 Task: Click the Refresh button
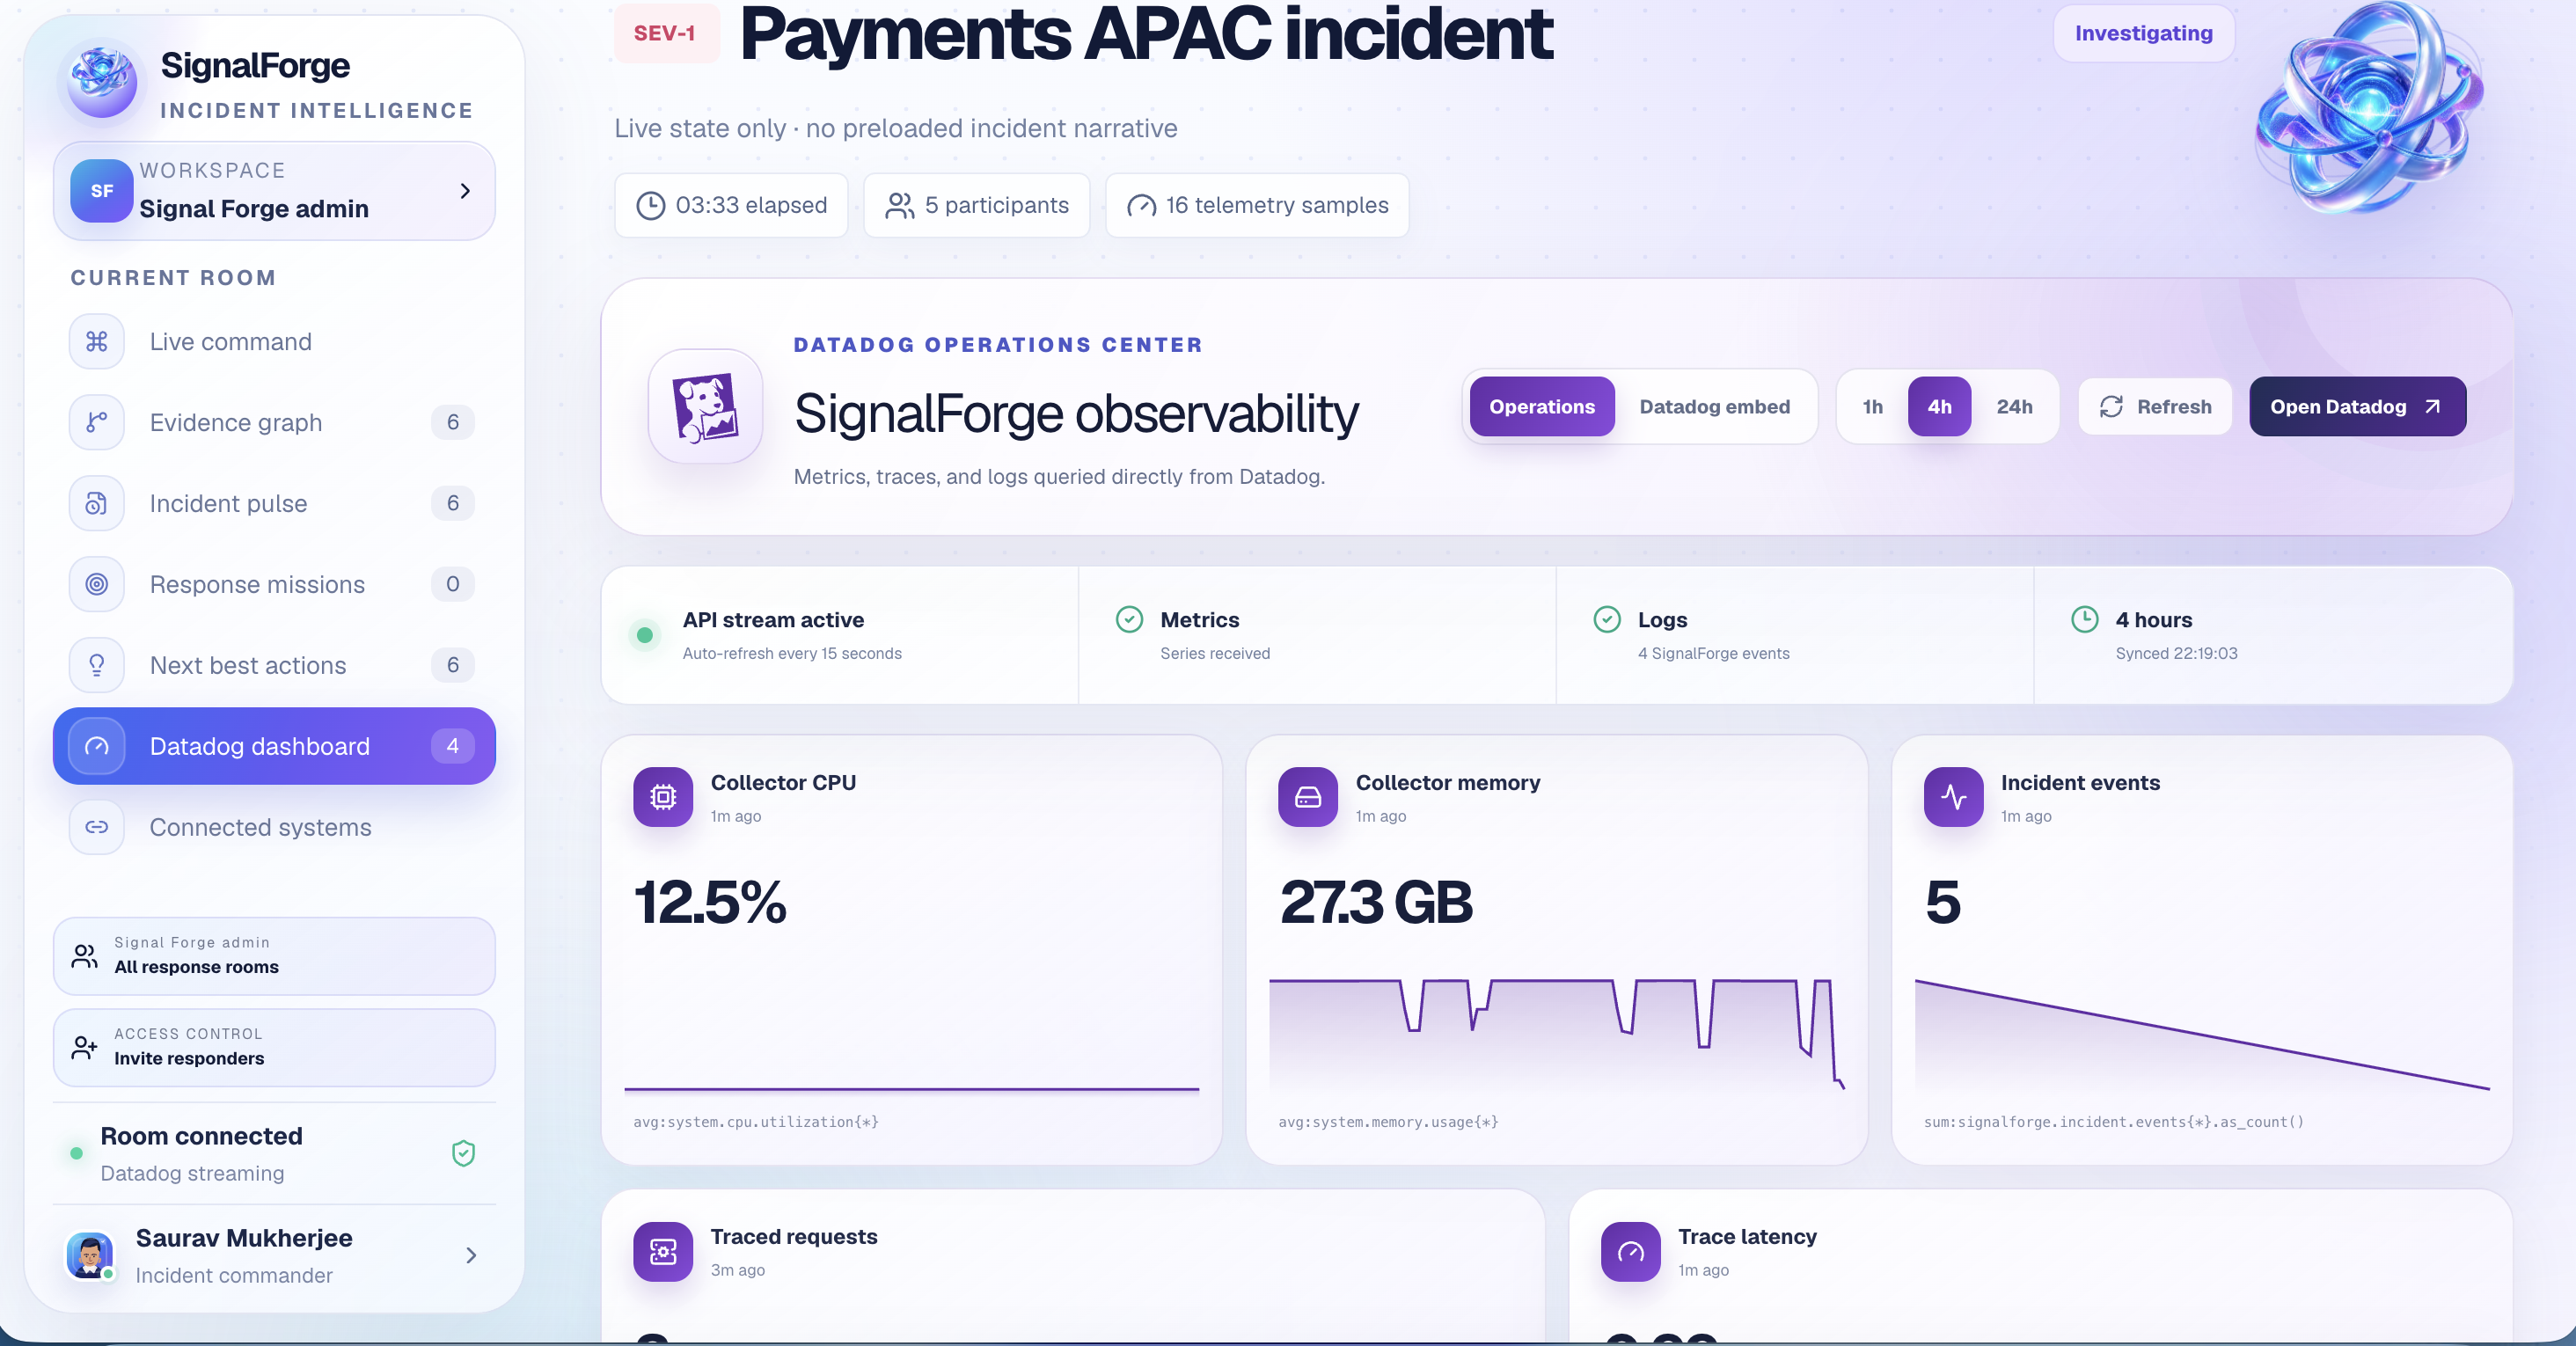[x=2155, y=406]
